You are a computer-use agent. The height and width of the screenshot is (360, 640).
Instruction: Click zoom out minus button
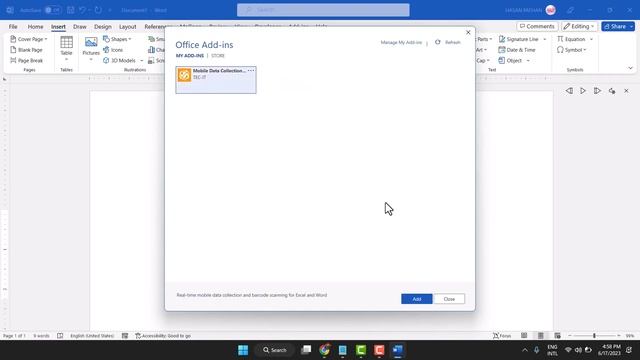click(570, 336)
